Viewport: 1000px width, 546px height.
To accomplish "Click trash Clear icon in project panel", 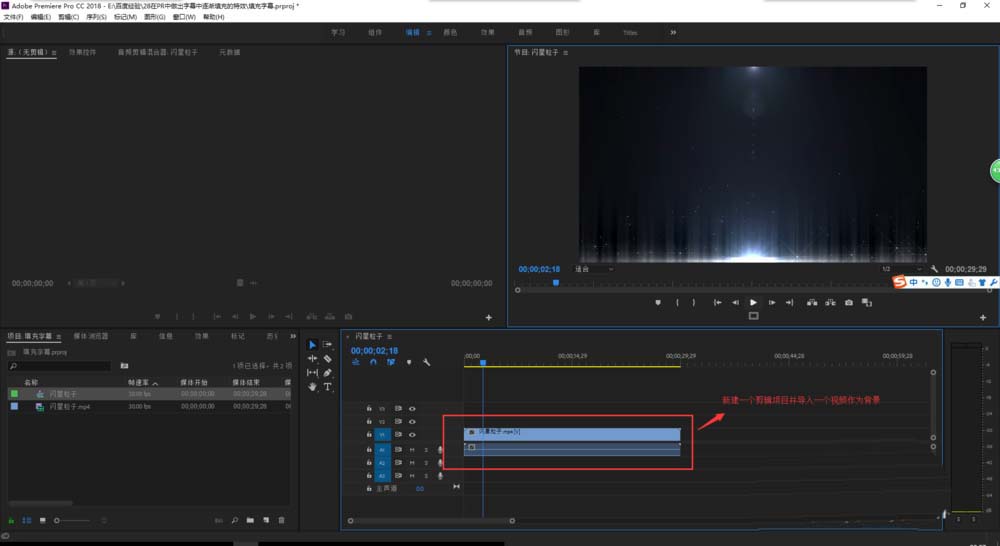I will click(x=281, y=520).
